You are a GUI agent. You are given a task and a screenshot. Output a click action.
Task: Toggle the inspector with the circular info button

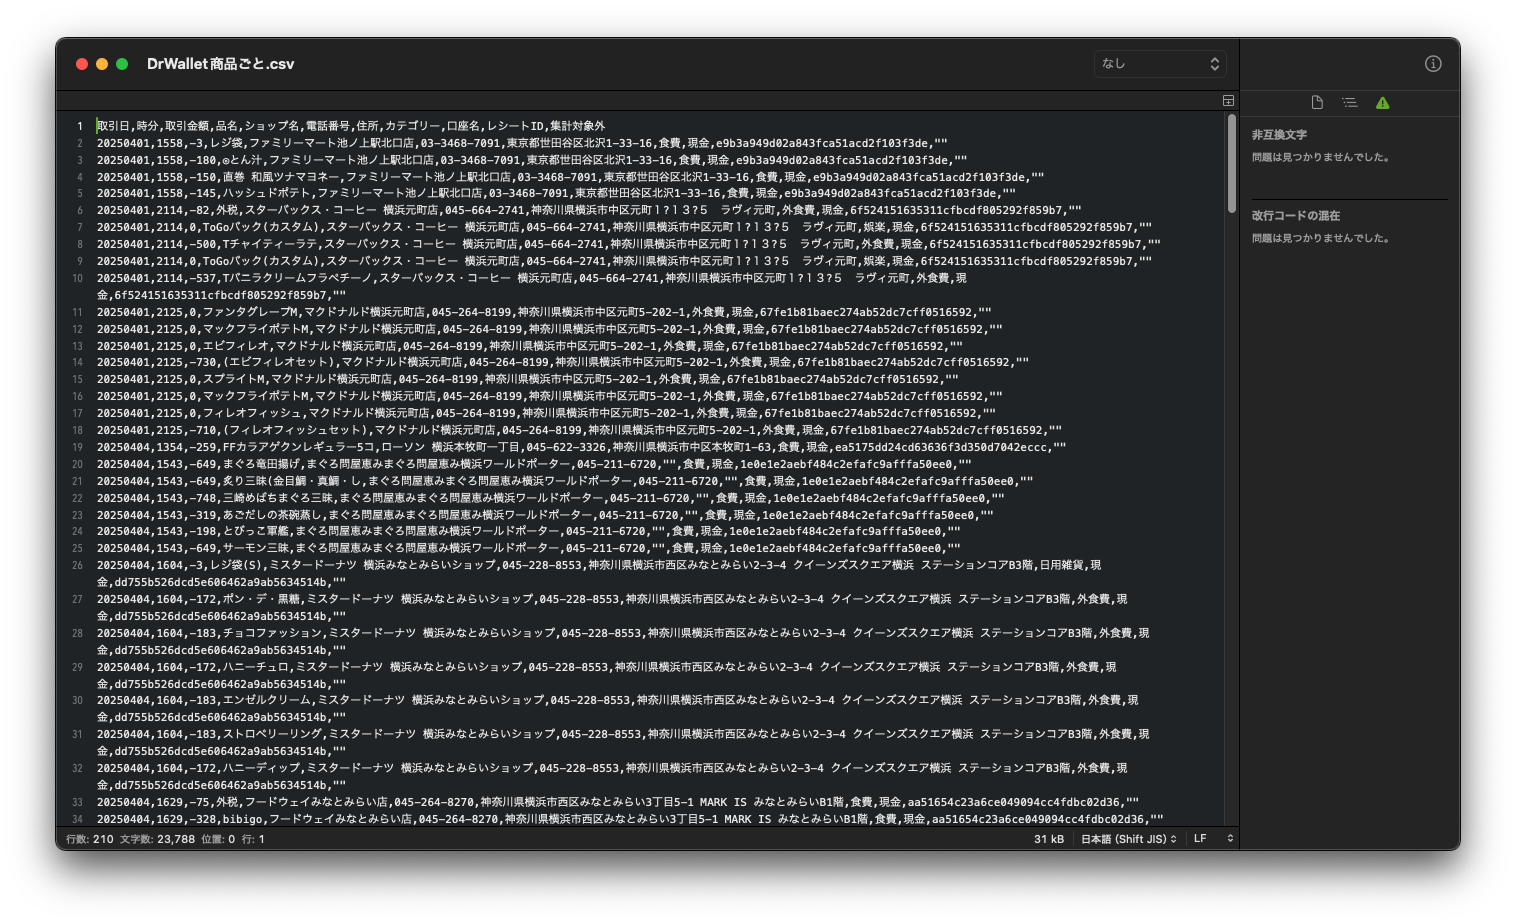(1432, 63)
